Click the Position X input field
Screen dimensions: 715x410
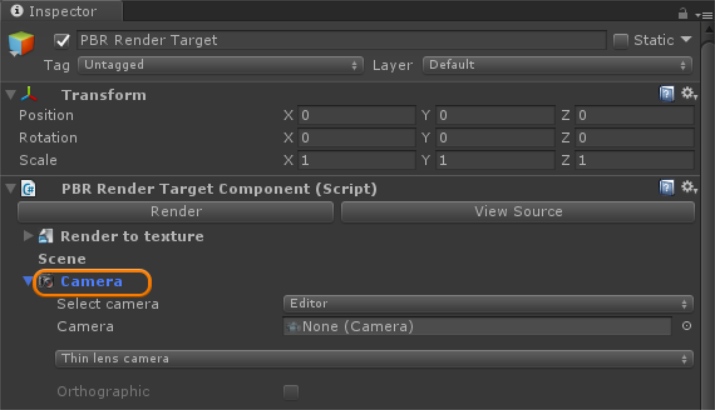point(357,115)
